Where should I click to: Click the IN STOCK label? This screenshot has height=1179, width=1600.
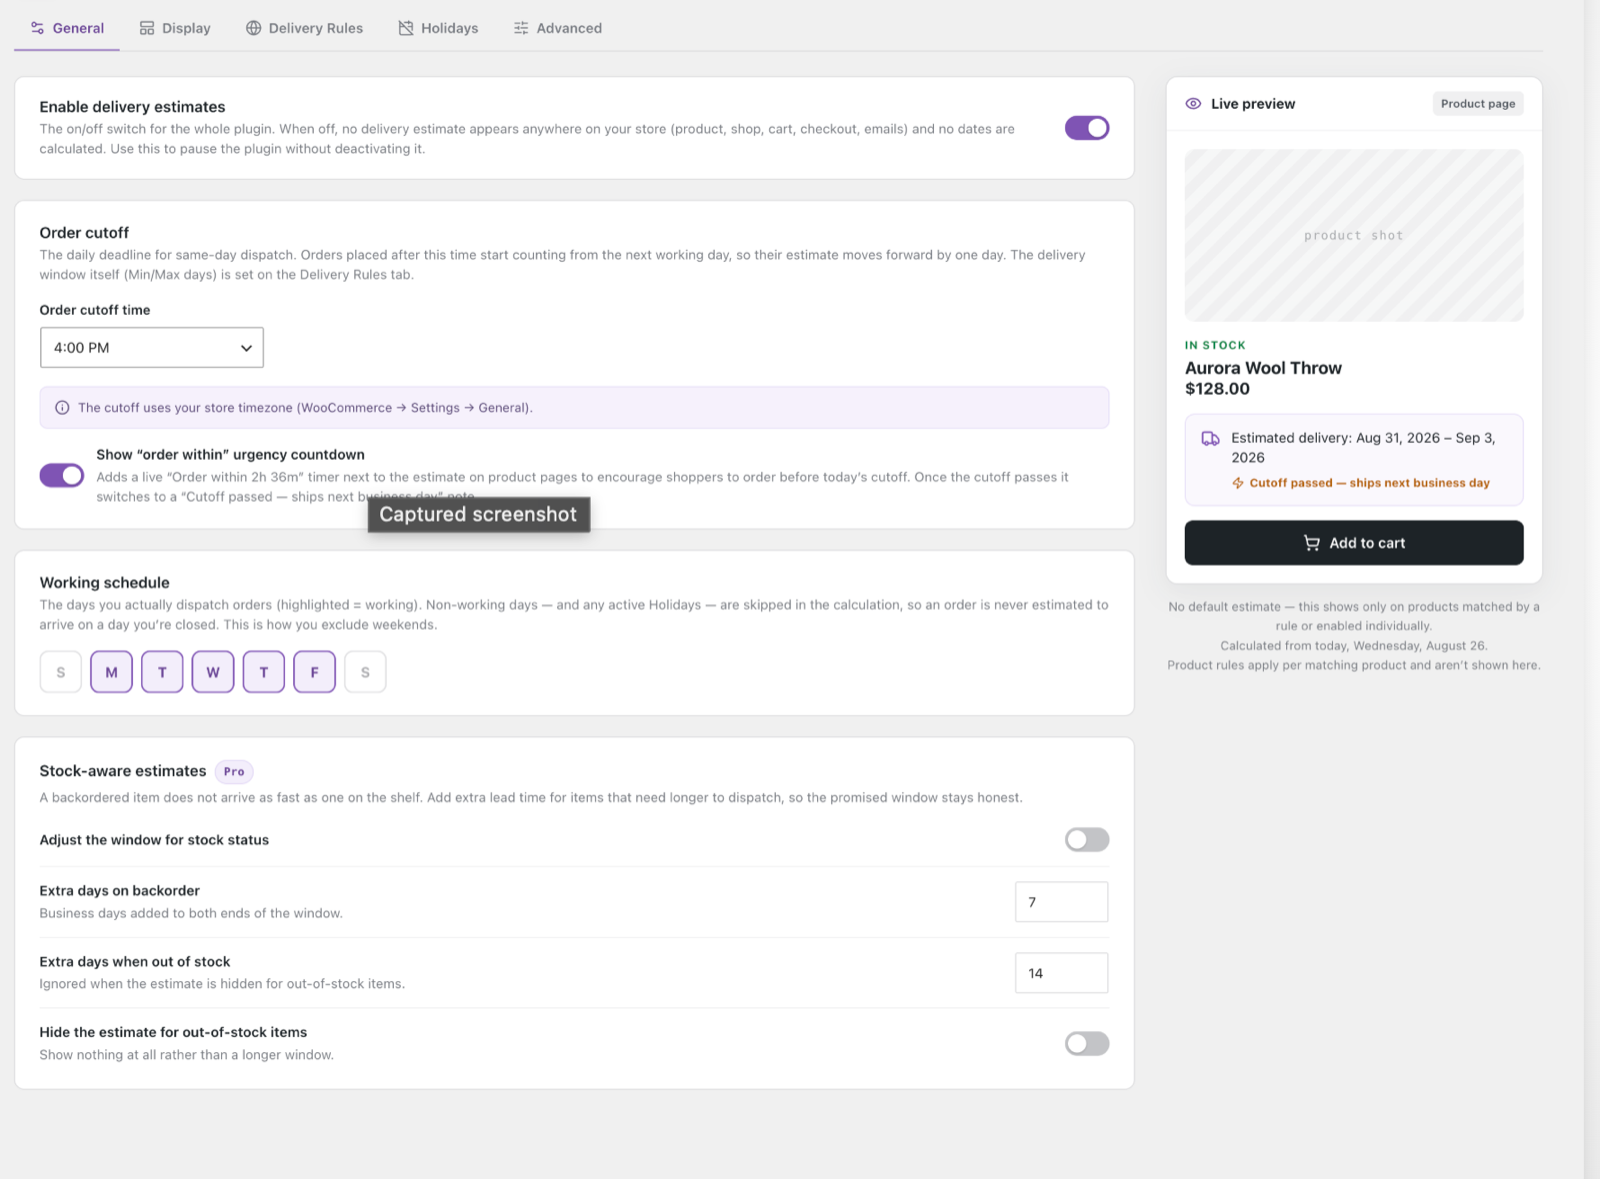tap(1215, 345)
